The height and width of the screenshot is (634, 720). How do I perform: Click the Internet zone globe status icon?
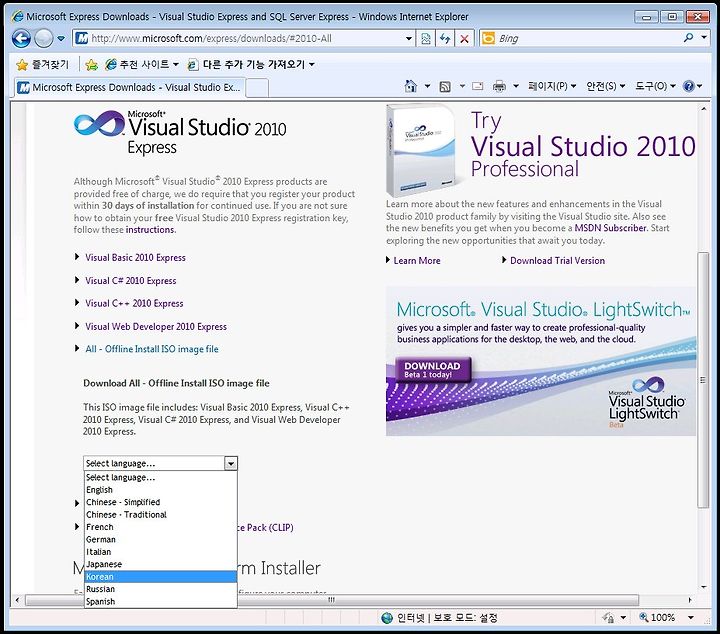[387, 618]
